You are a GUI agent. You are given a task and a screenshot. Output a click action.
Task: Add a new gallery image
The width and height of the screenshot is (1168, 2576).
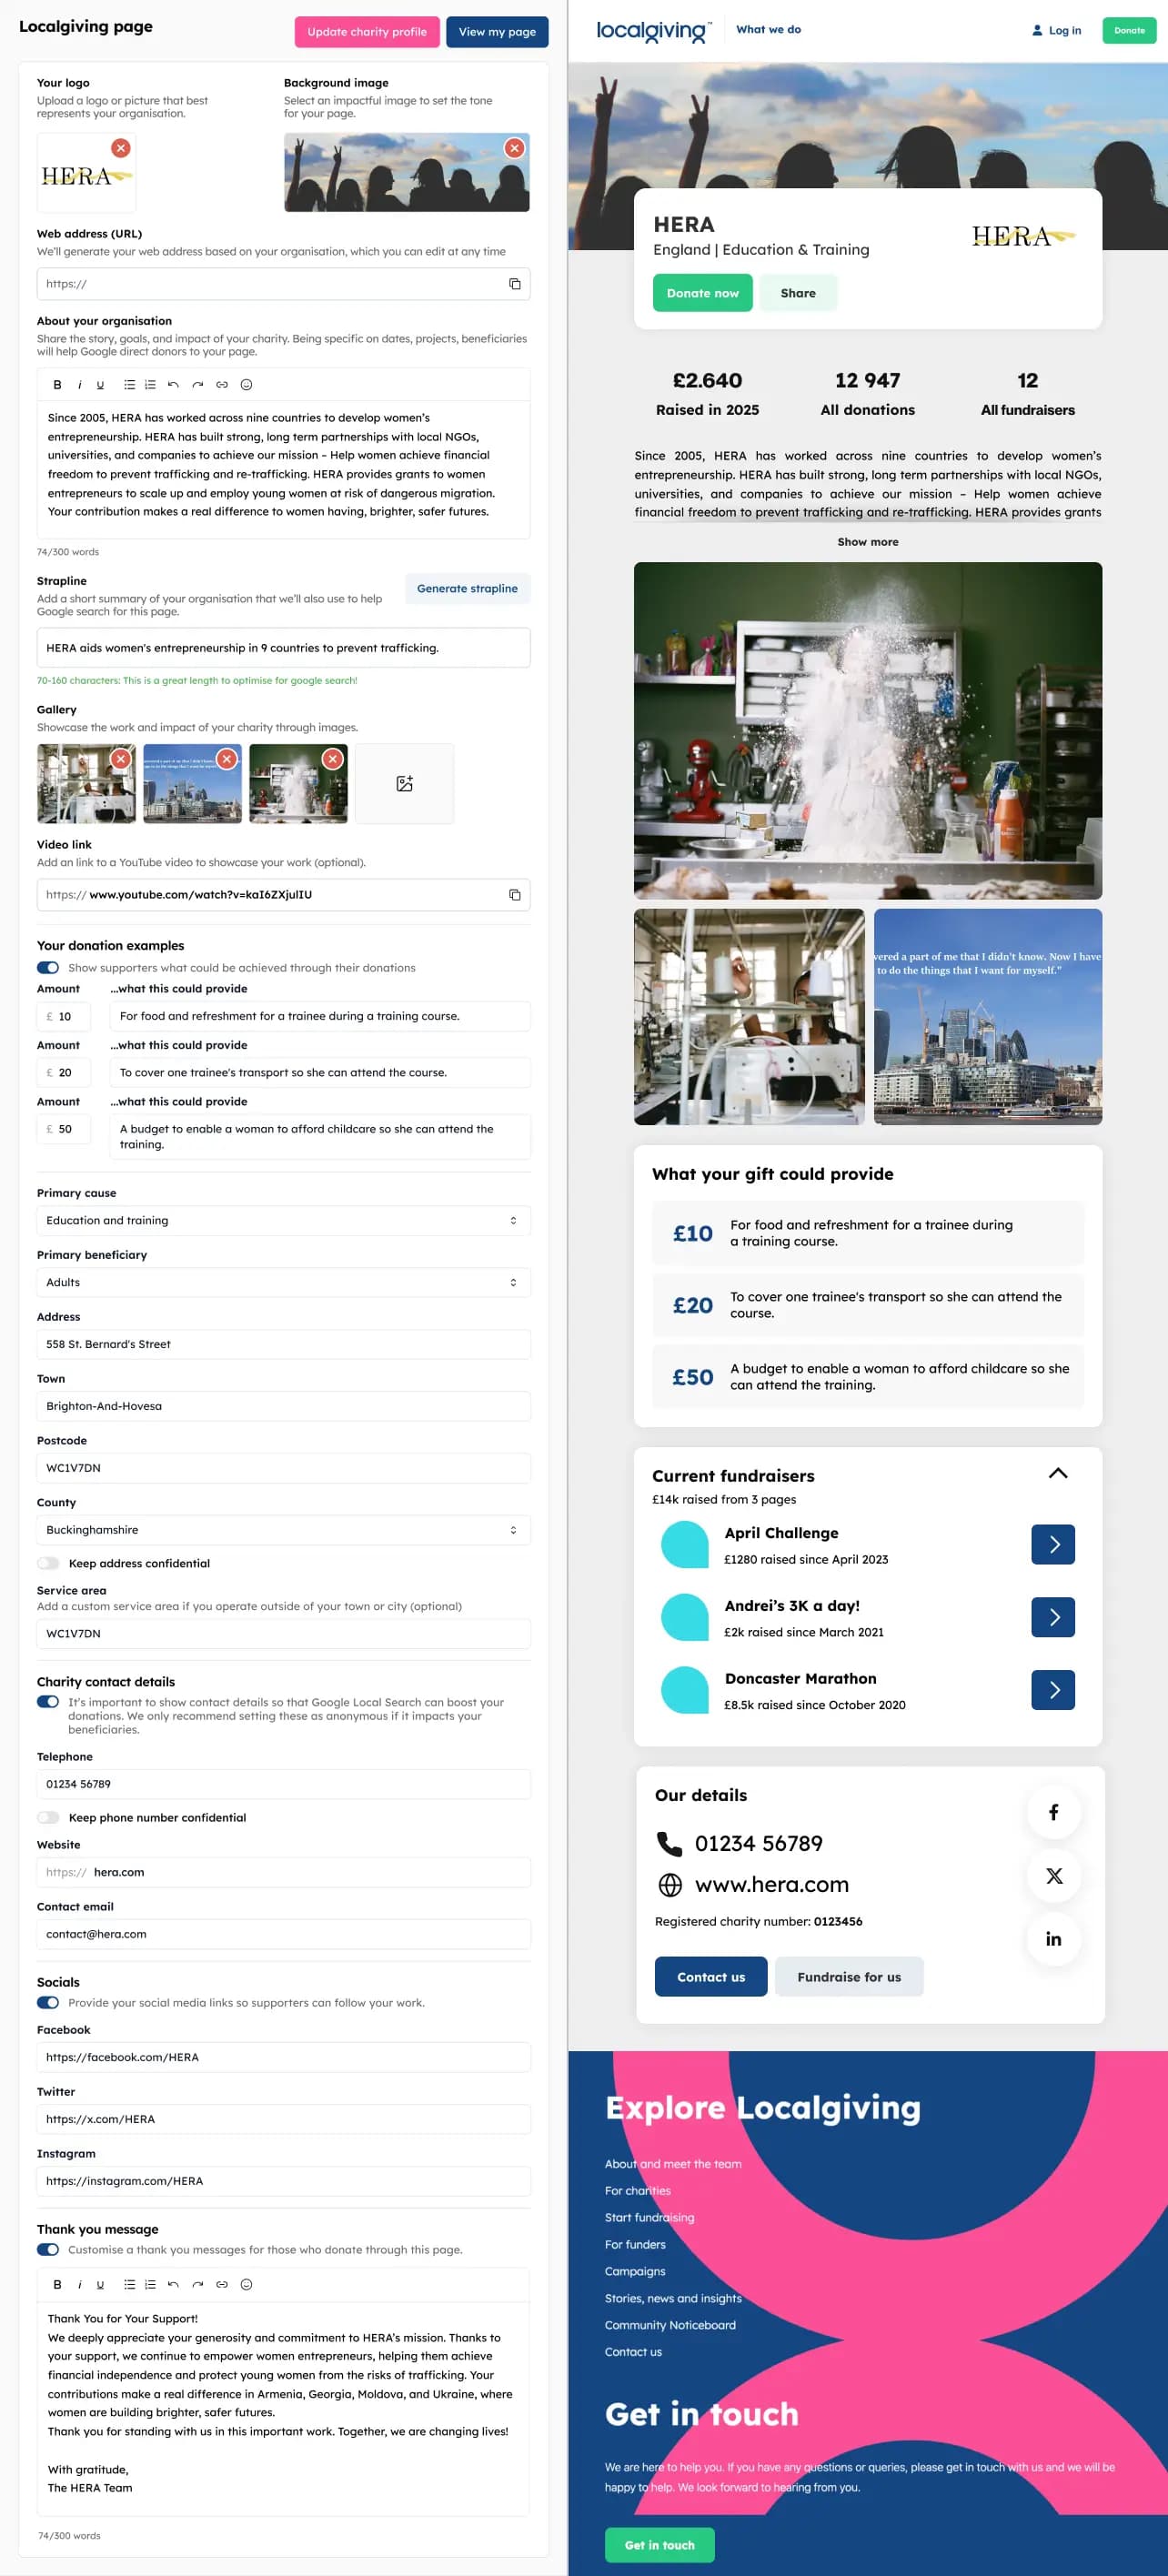[404, 784]
